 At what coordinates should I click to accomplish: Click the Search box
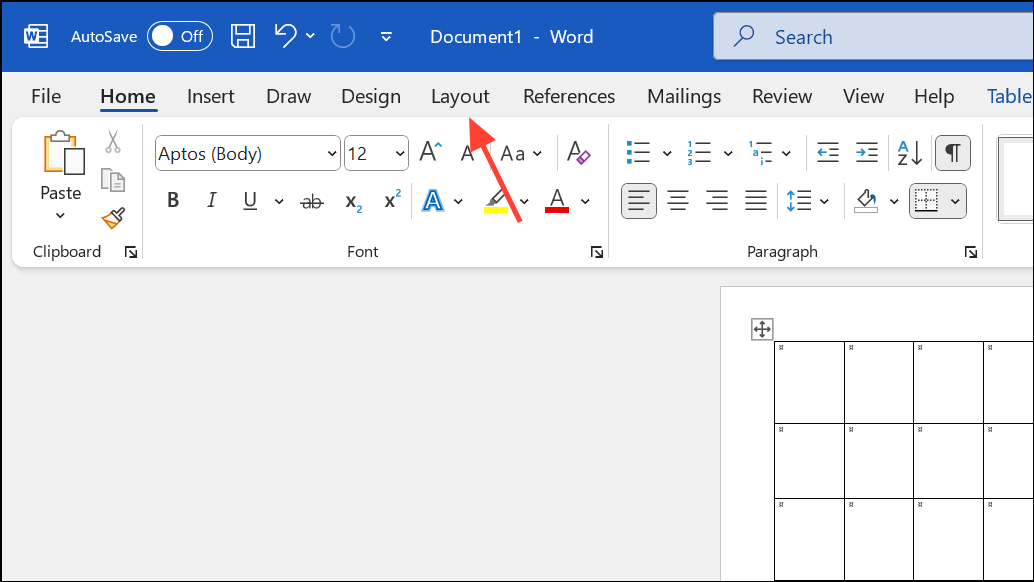click(x=874, y=37)
